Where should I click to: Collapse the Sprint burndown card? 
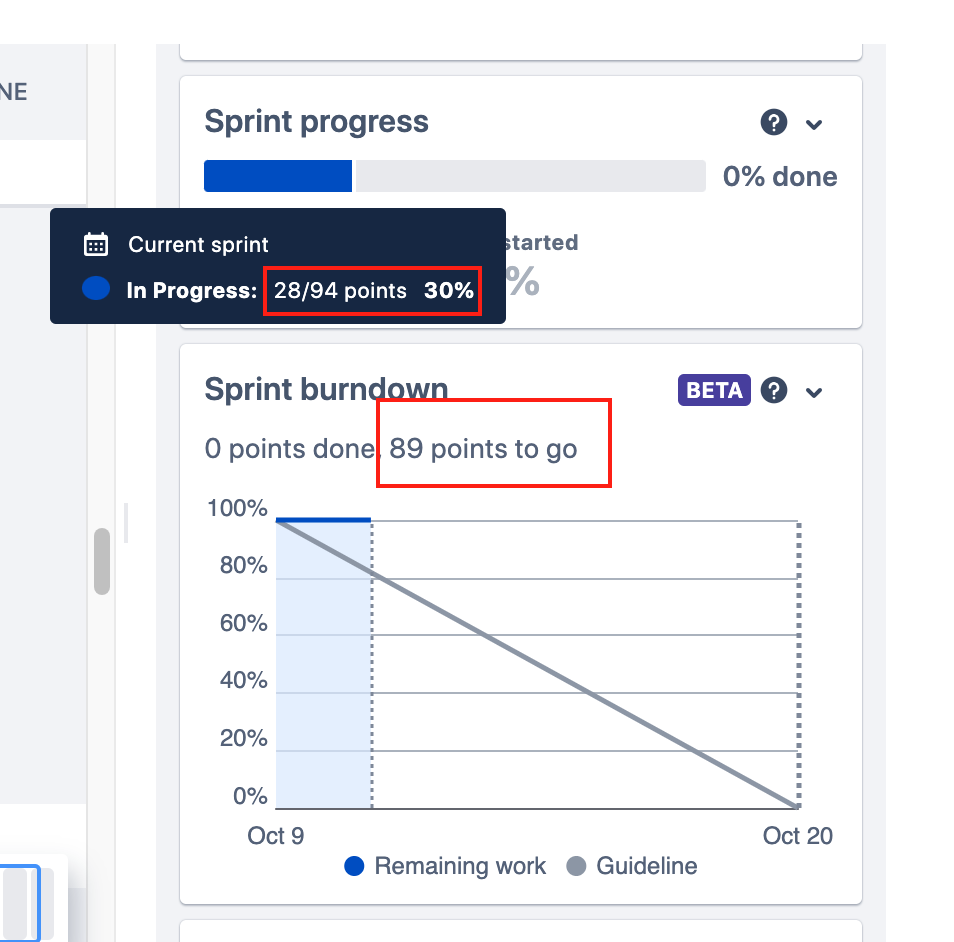coord(813,391)
